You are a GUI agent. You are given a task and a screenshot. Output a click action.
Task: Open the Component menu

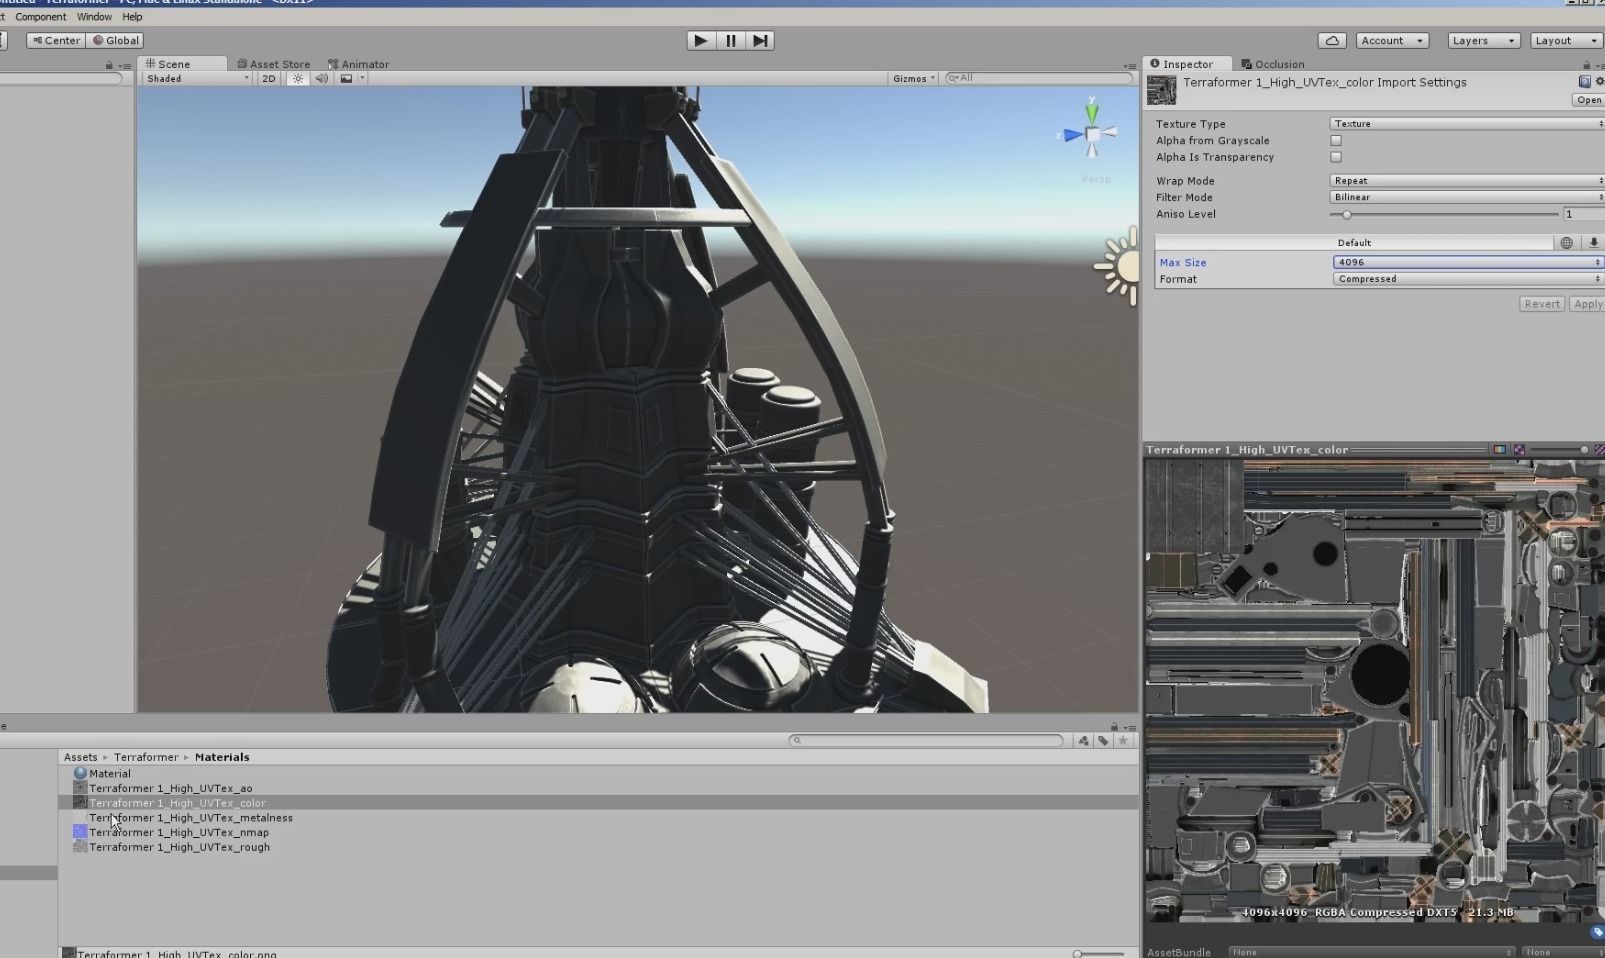tap(41, 17)
